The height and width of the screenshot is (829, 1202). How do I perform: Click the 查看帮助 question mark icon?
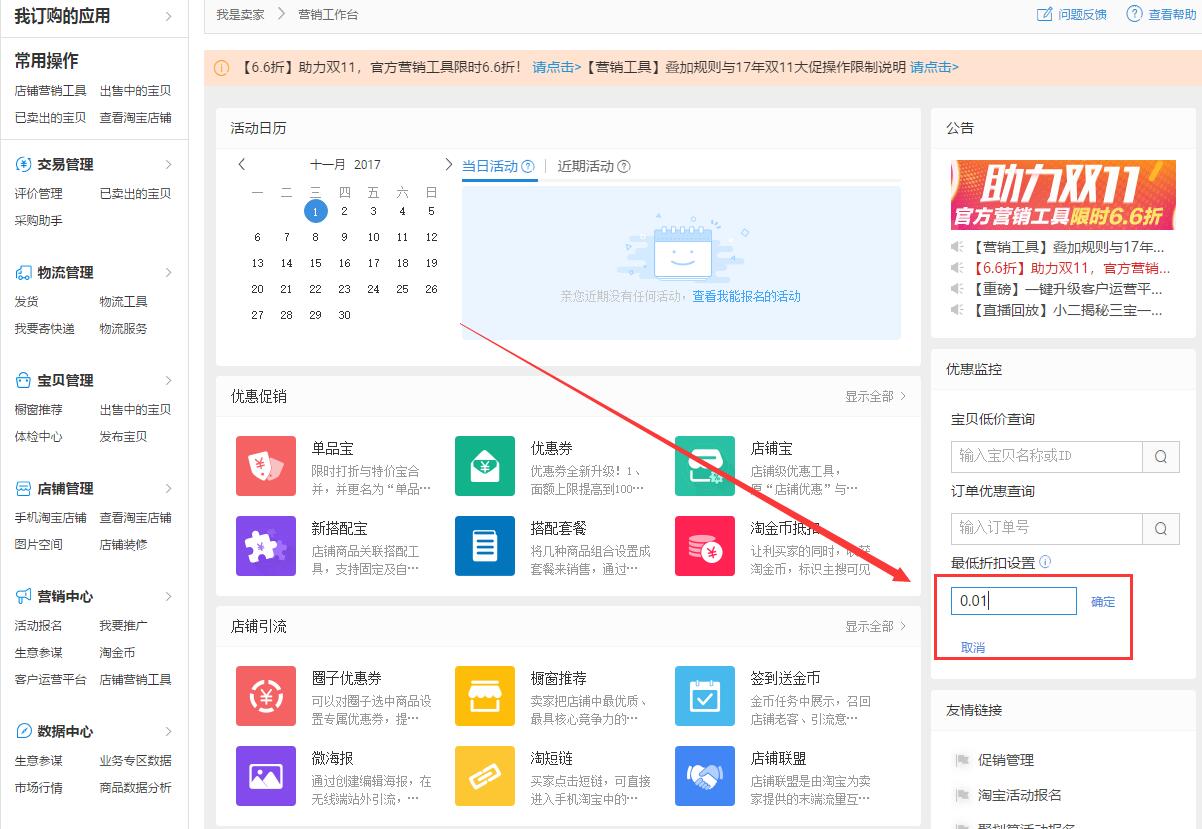1134,14
